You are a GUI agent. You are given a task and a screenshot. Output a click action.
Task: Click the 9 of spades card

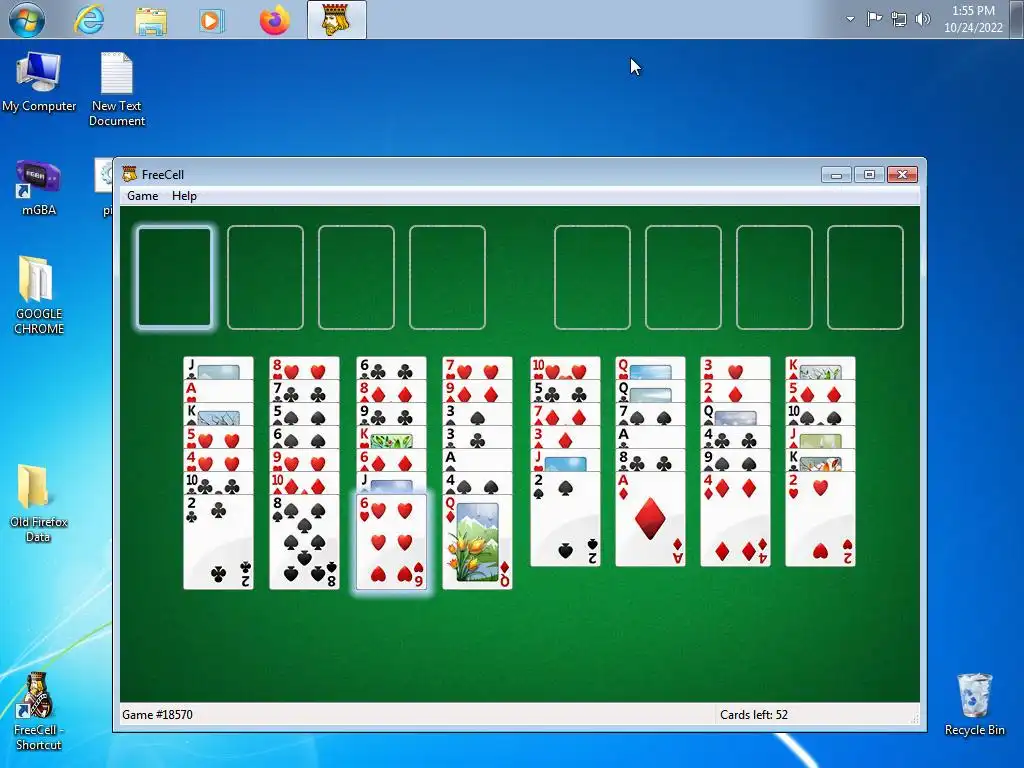(735, 460)
